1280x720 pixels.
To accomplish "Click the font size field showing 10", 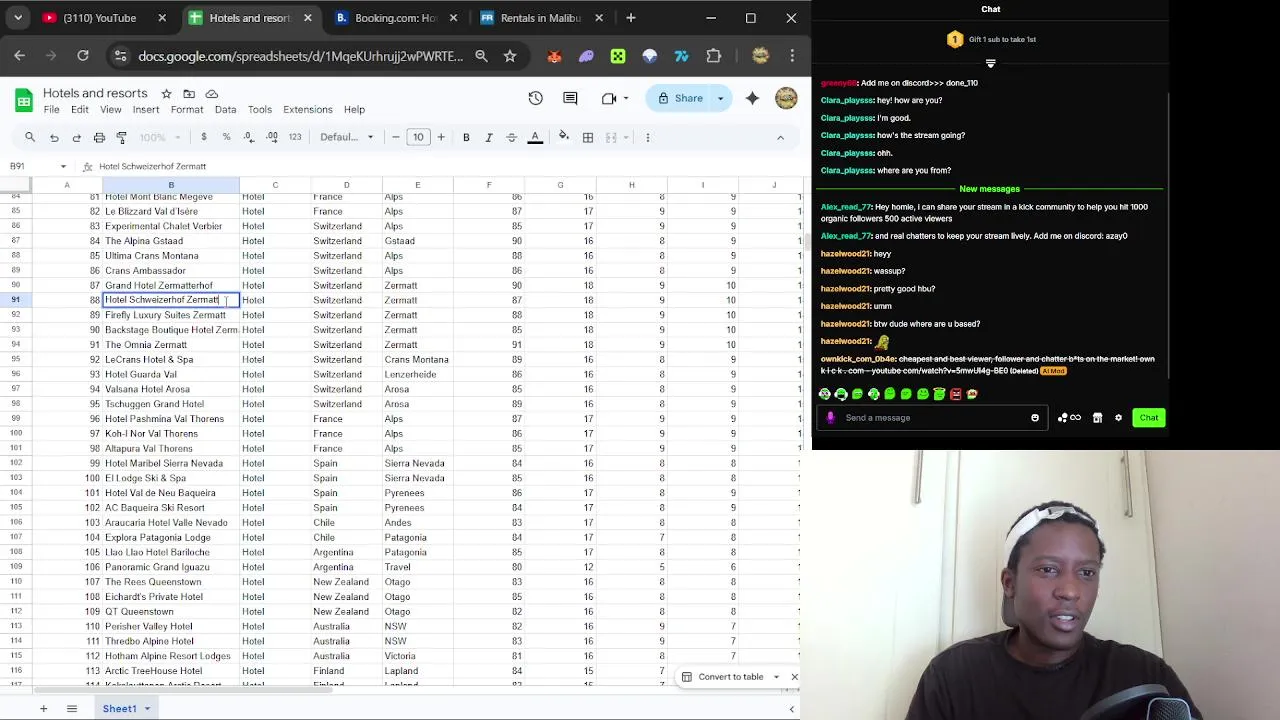I will point(418,137).
